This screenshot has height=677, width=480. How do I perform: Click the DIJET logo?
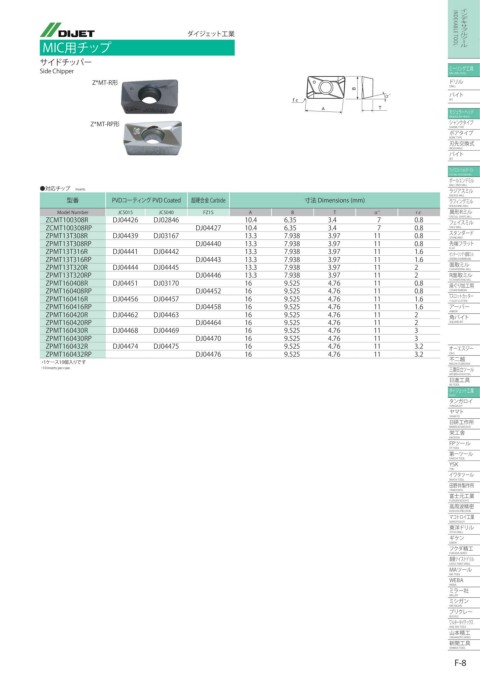coord(68,30)
